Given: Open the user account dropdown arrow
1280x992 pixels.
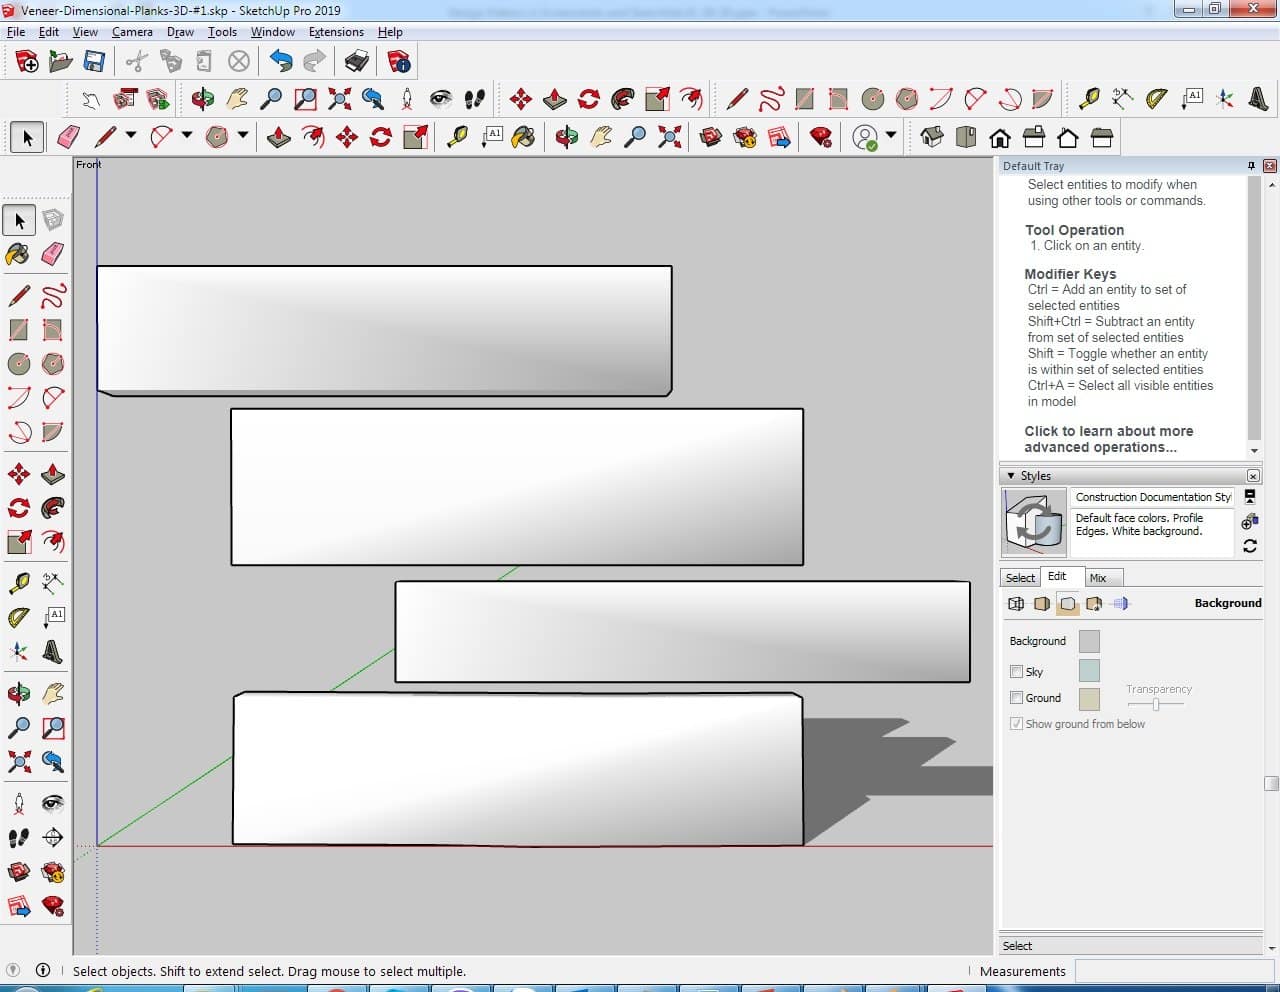Looking at the screenshot, I should coord(890,136).
